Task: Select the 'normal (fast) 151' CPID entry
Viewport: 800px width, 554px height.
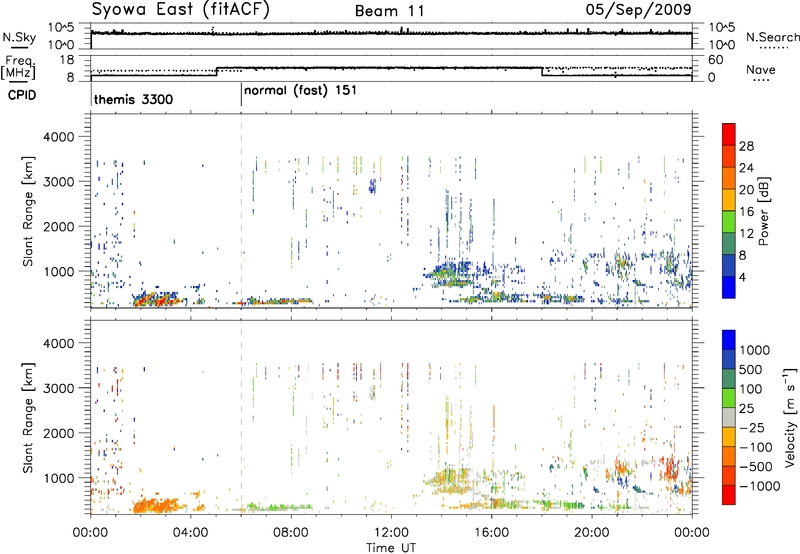Action: [x=301, y=91]
